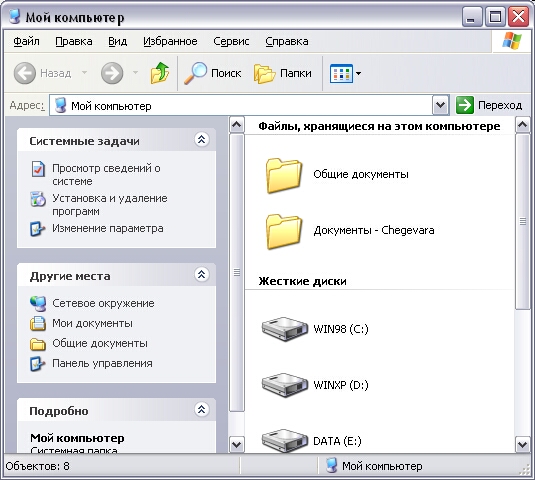Click the system info checkmark icon
Image resolution: width=535 pixels, height=480 pixels.
(x=38, y=169)
